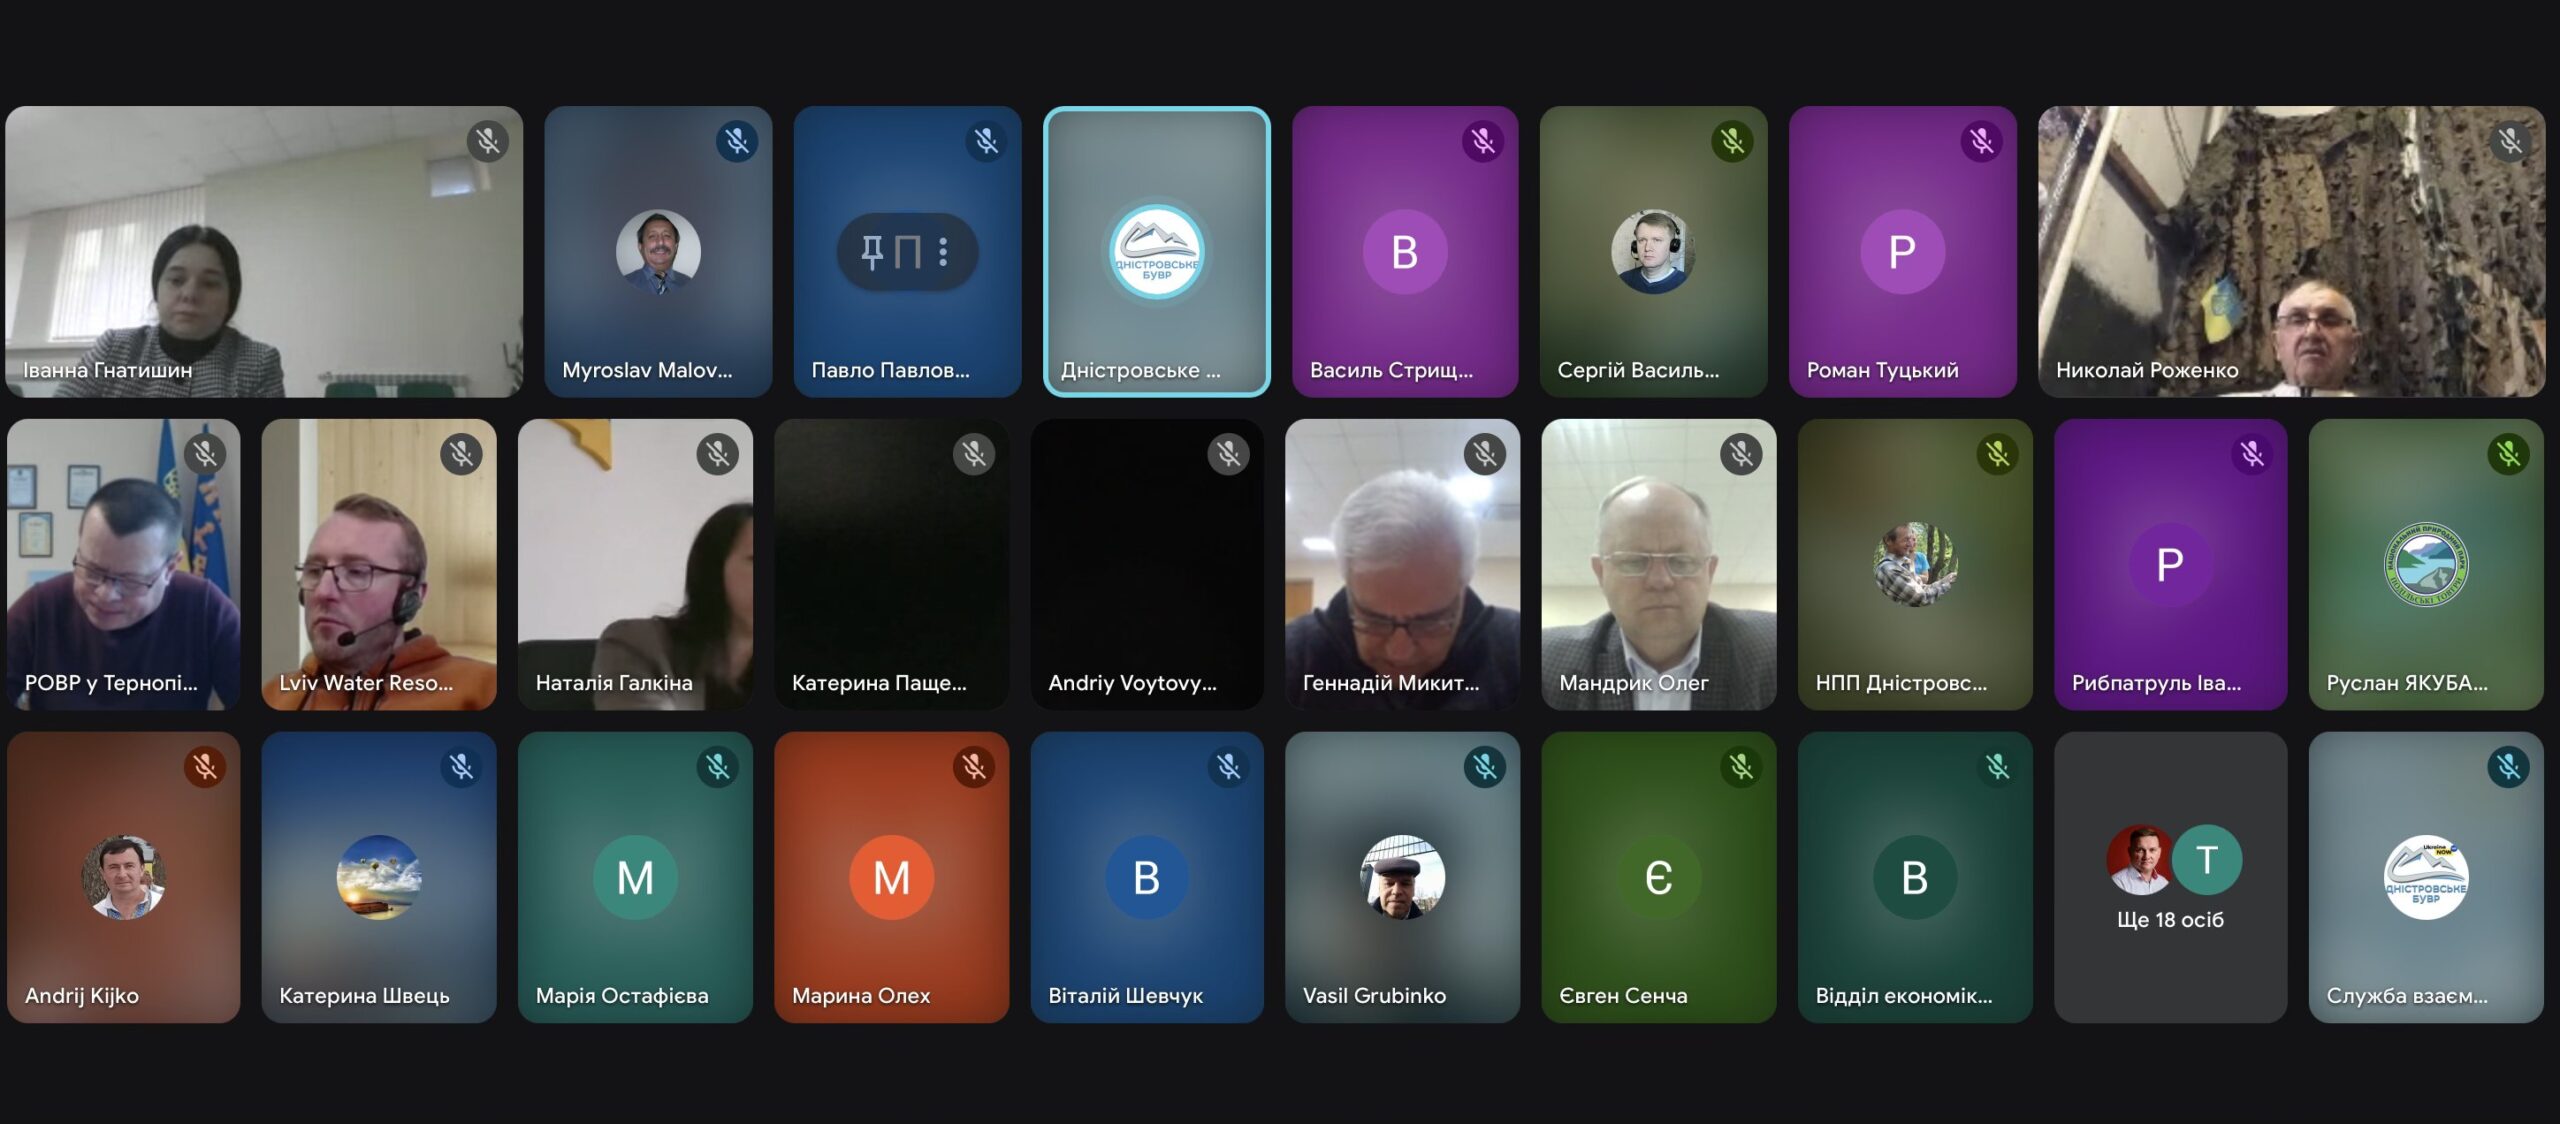
Task: Click Геннадій Микит video tile
Action: click(1402, 564)
